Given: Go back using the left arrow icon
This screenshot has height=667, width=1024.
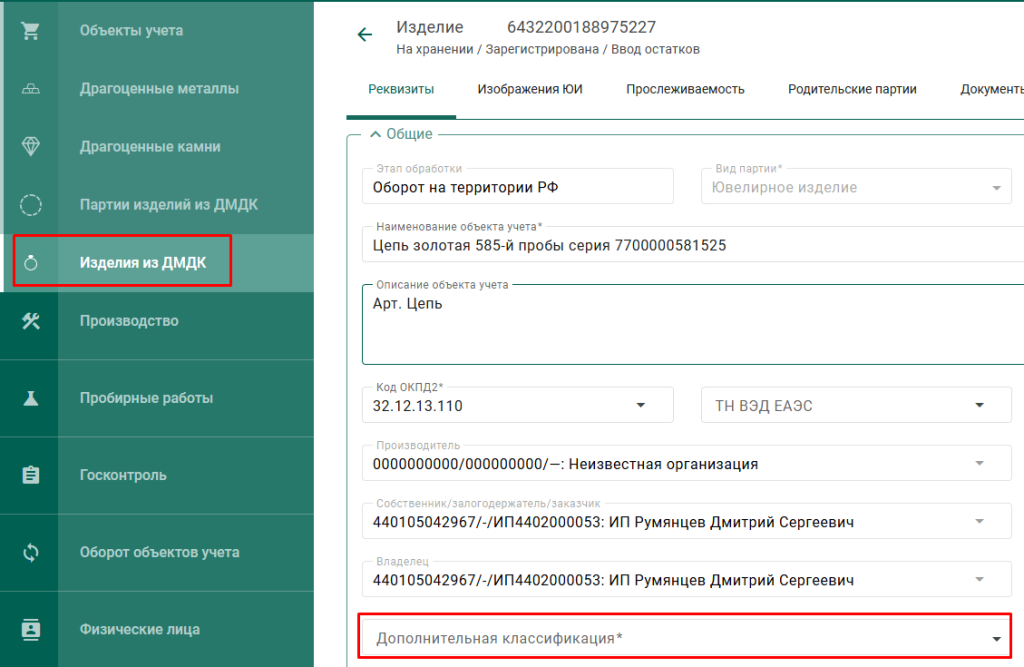Looking at the screenshot, I should (364, 35).
